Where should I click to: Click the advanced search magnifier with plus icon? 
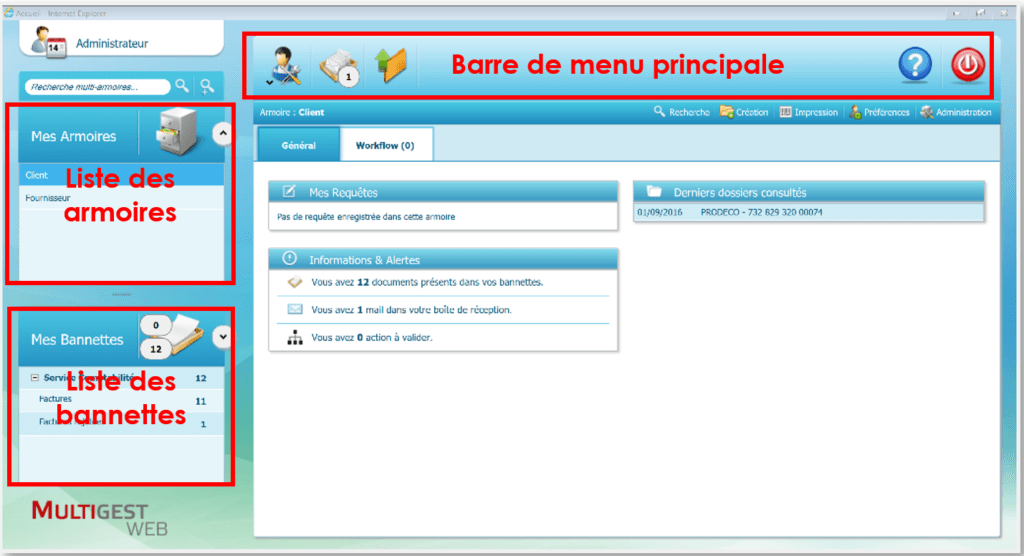pyautogui.click(x=208, y=87)
